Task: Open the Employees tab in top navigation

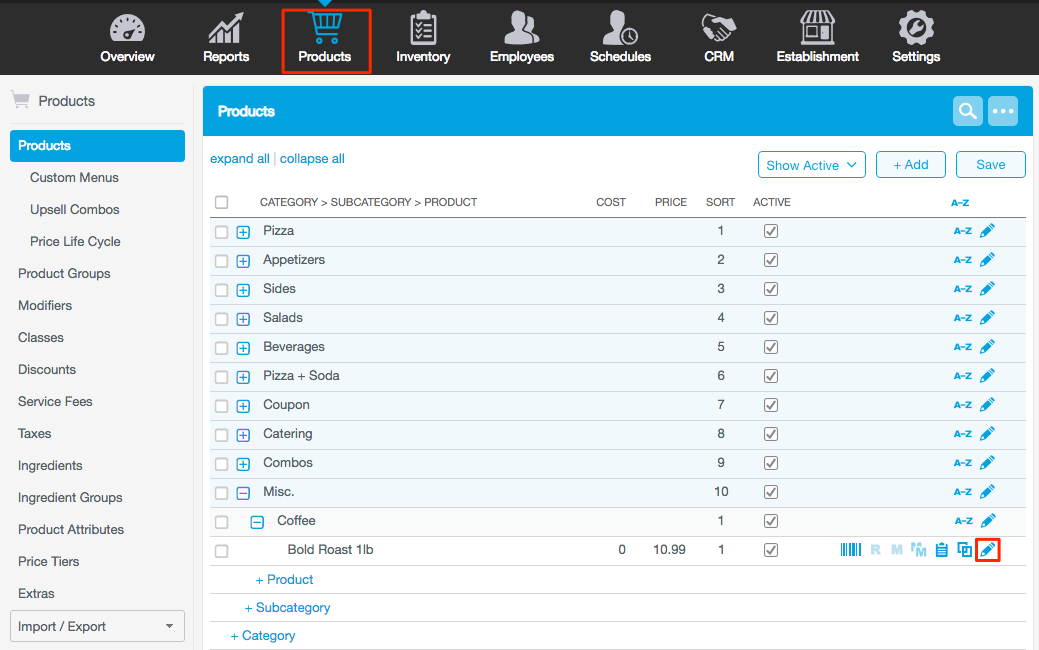Action: (521, 38)
